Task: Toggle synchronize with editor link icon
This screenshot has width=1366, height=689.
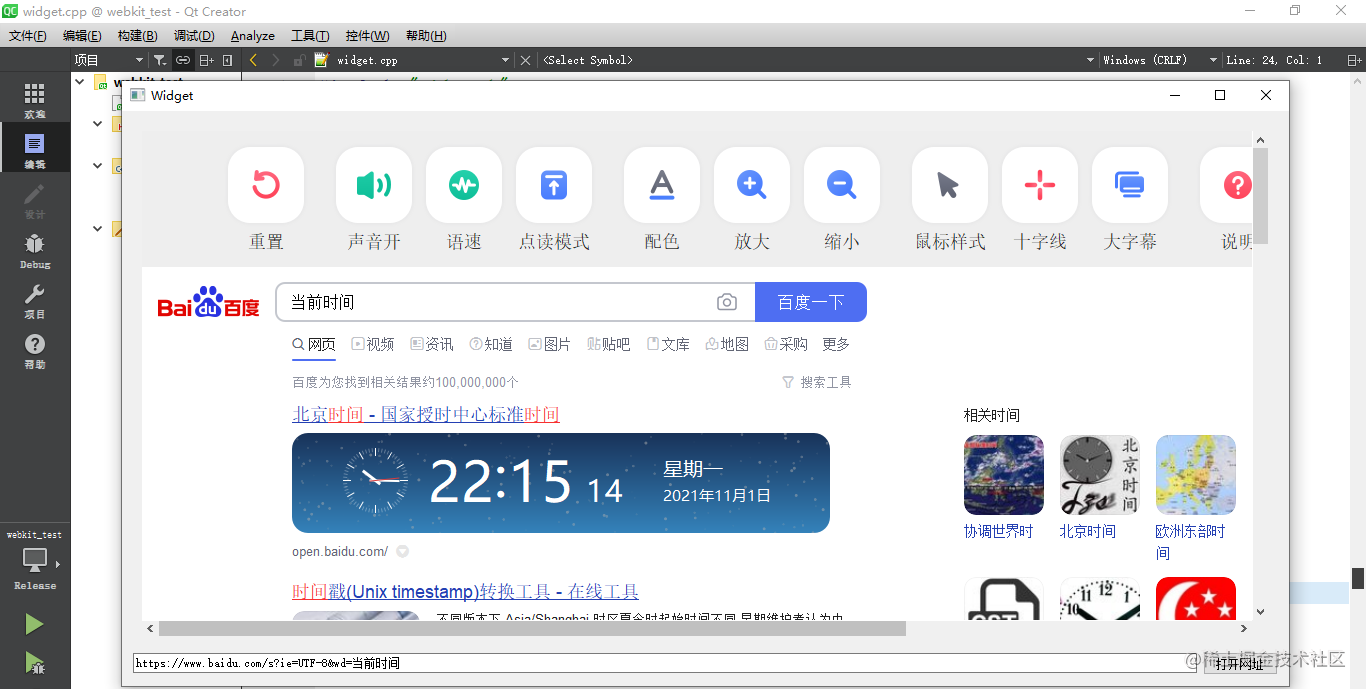Action: point(183,59)
